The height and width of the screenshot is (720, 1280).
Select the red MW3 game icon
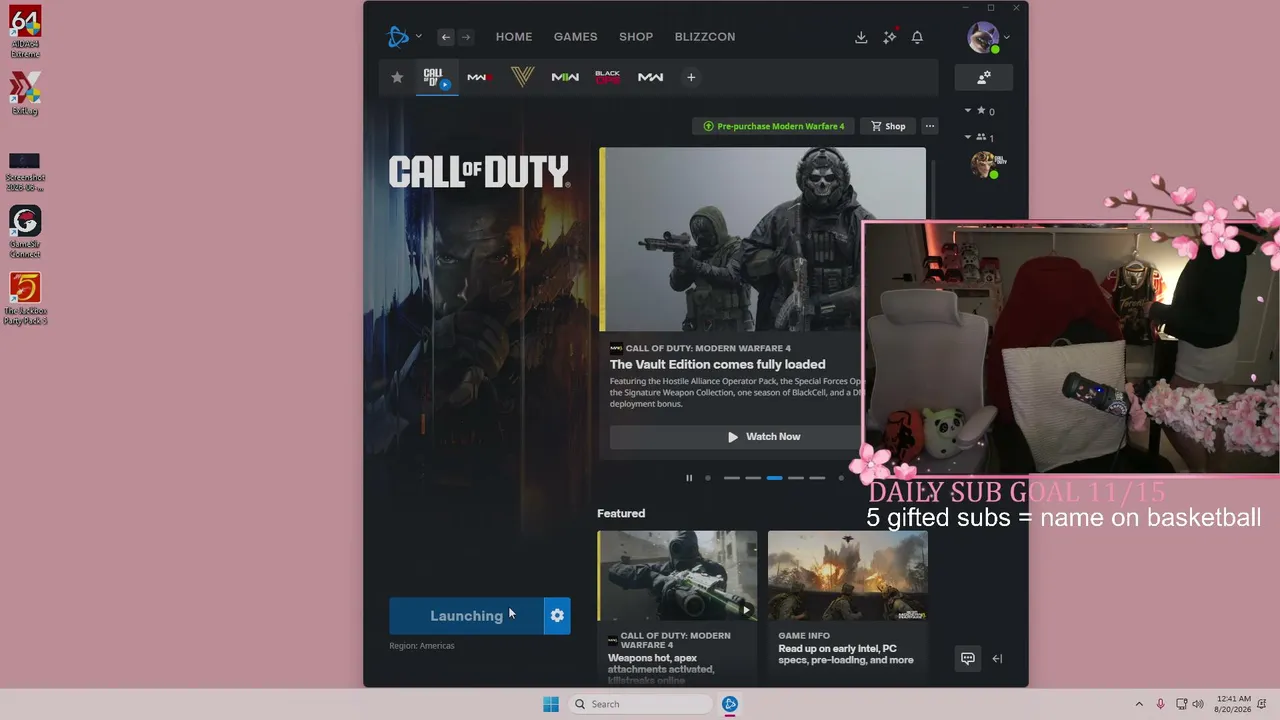[479, 77]
